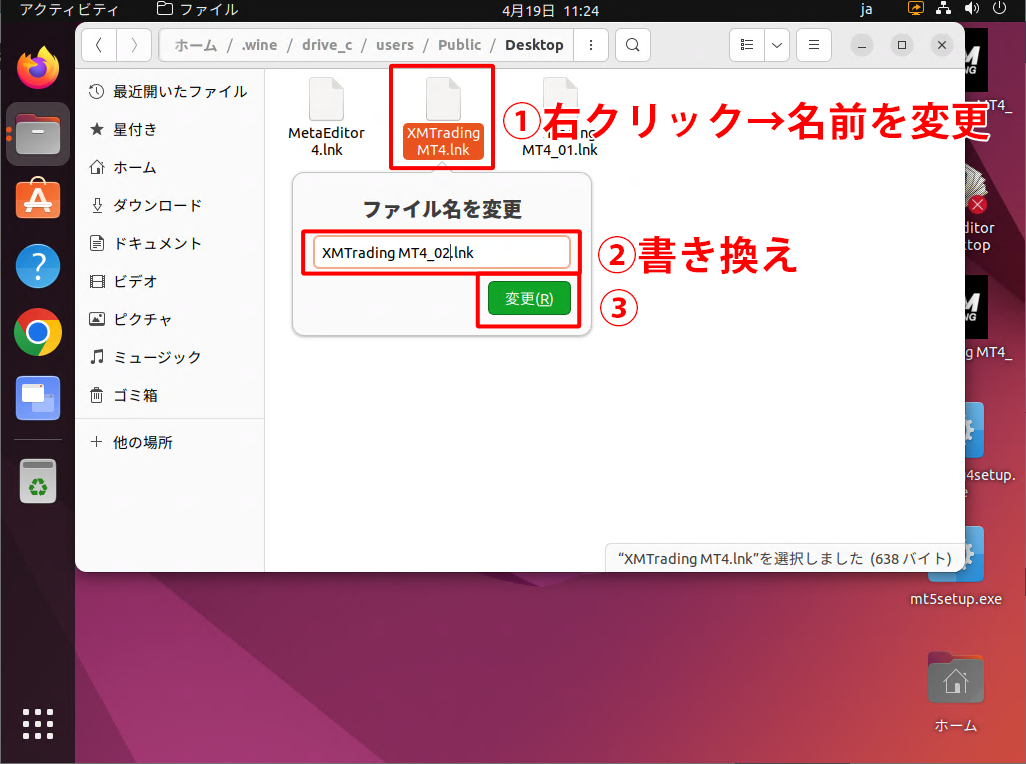Click the green 変更(R) rename button

click(x=529, y=299)
